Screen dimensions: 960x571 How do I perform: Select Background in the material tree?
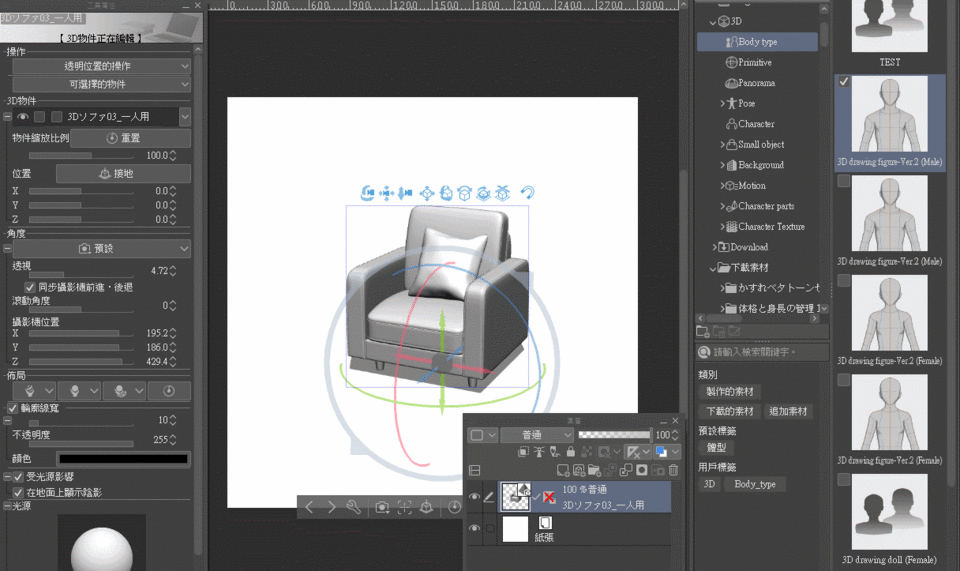pos(760,165)
